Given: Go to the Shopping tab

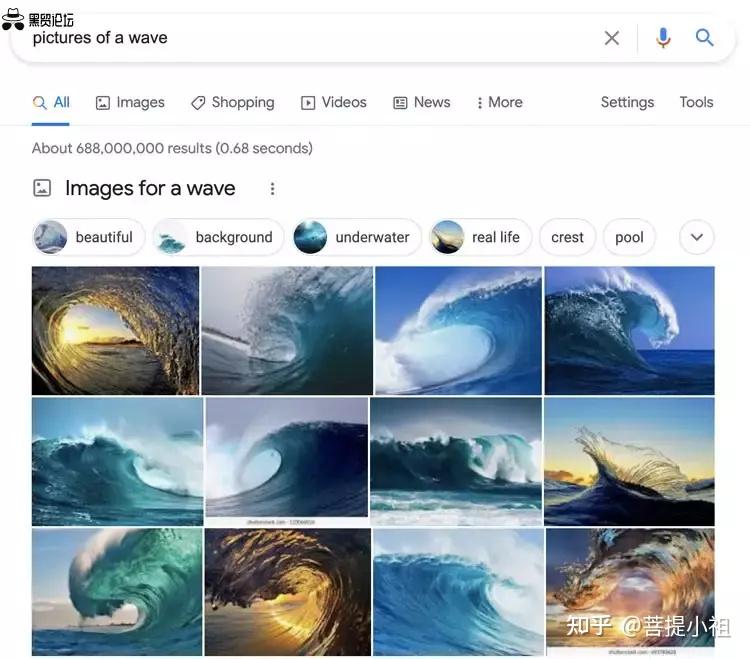Looking at the screenshot, I should tap(232, 102).
